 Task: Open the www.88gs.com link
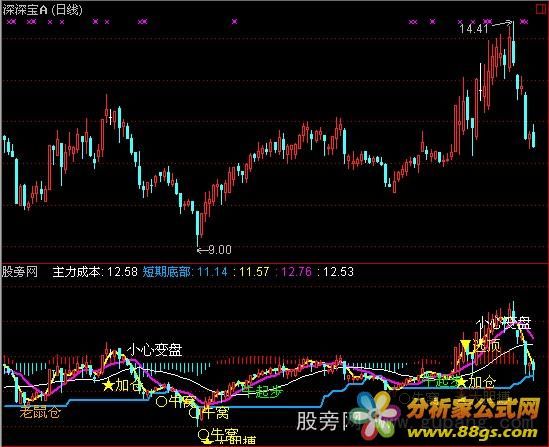[472, 433]
